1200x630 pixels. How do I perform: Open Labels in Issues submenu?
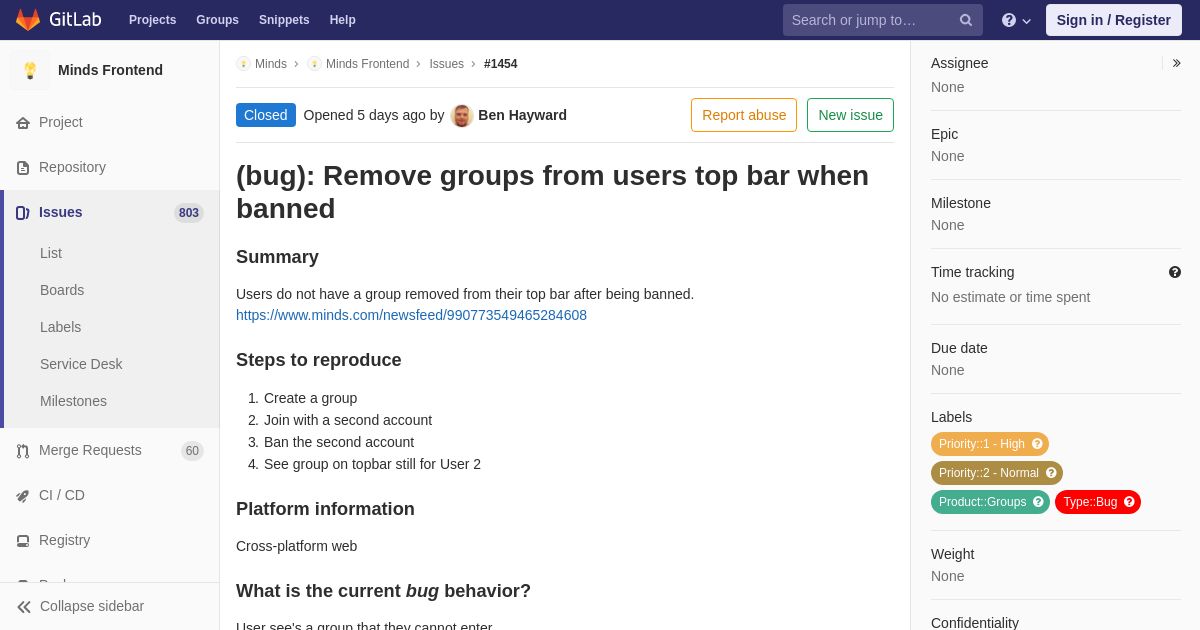coord(60,327)
